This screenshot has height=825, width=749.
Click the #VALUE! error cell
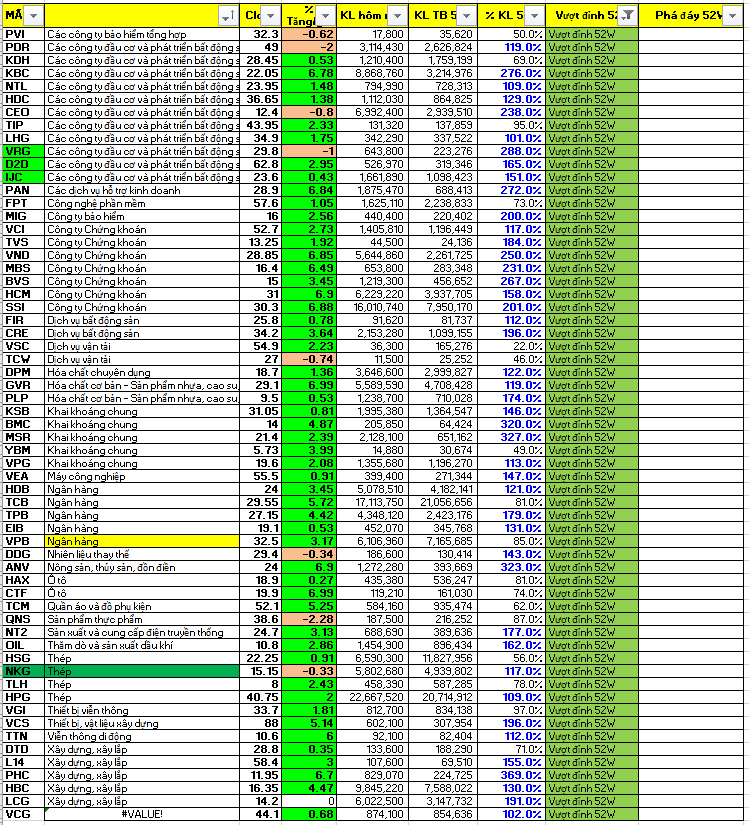[142, 815]
